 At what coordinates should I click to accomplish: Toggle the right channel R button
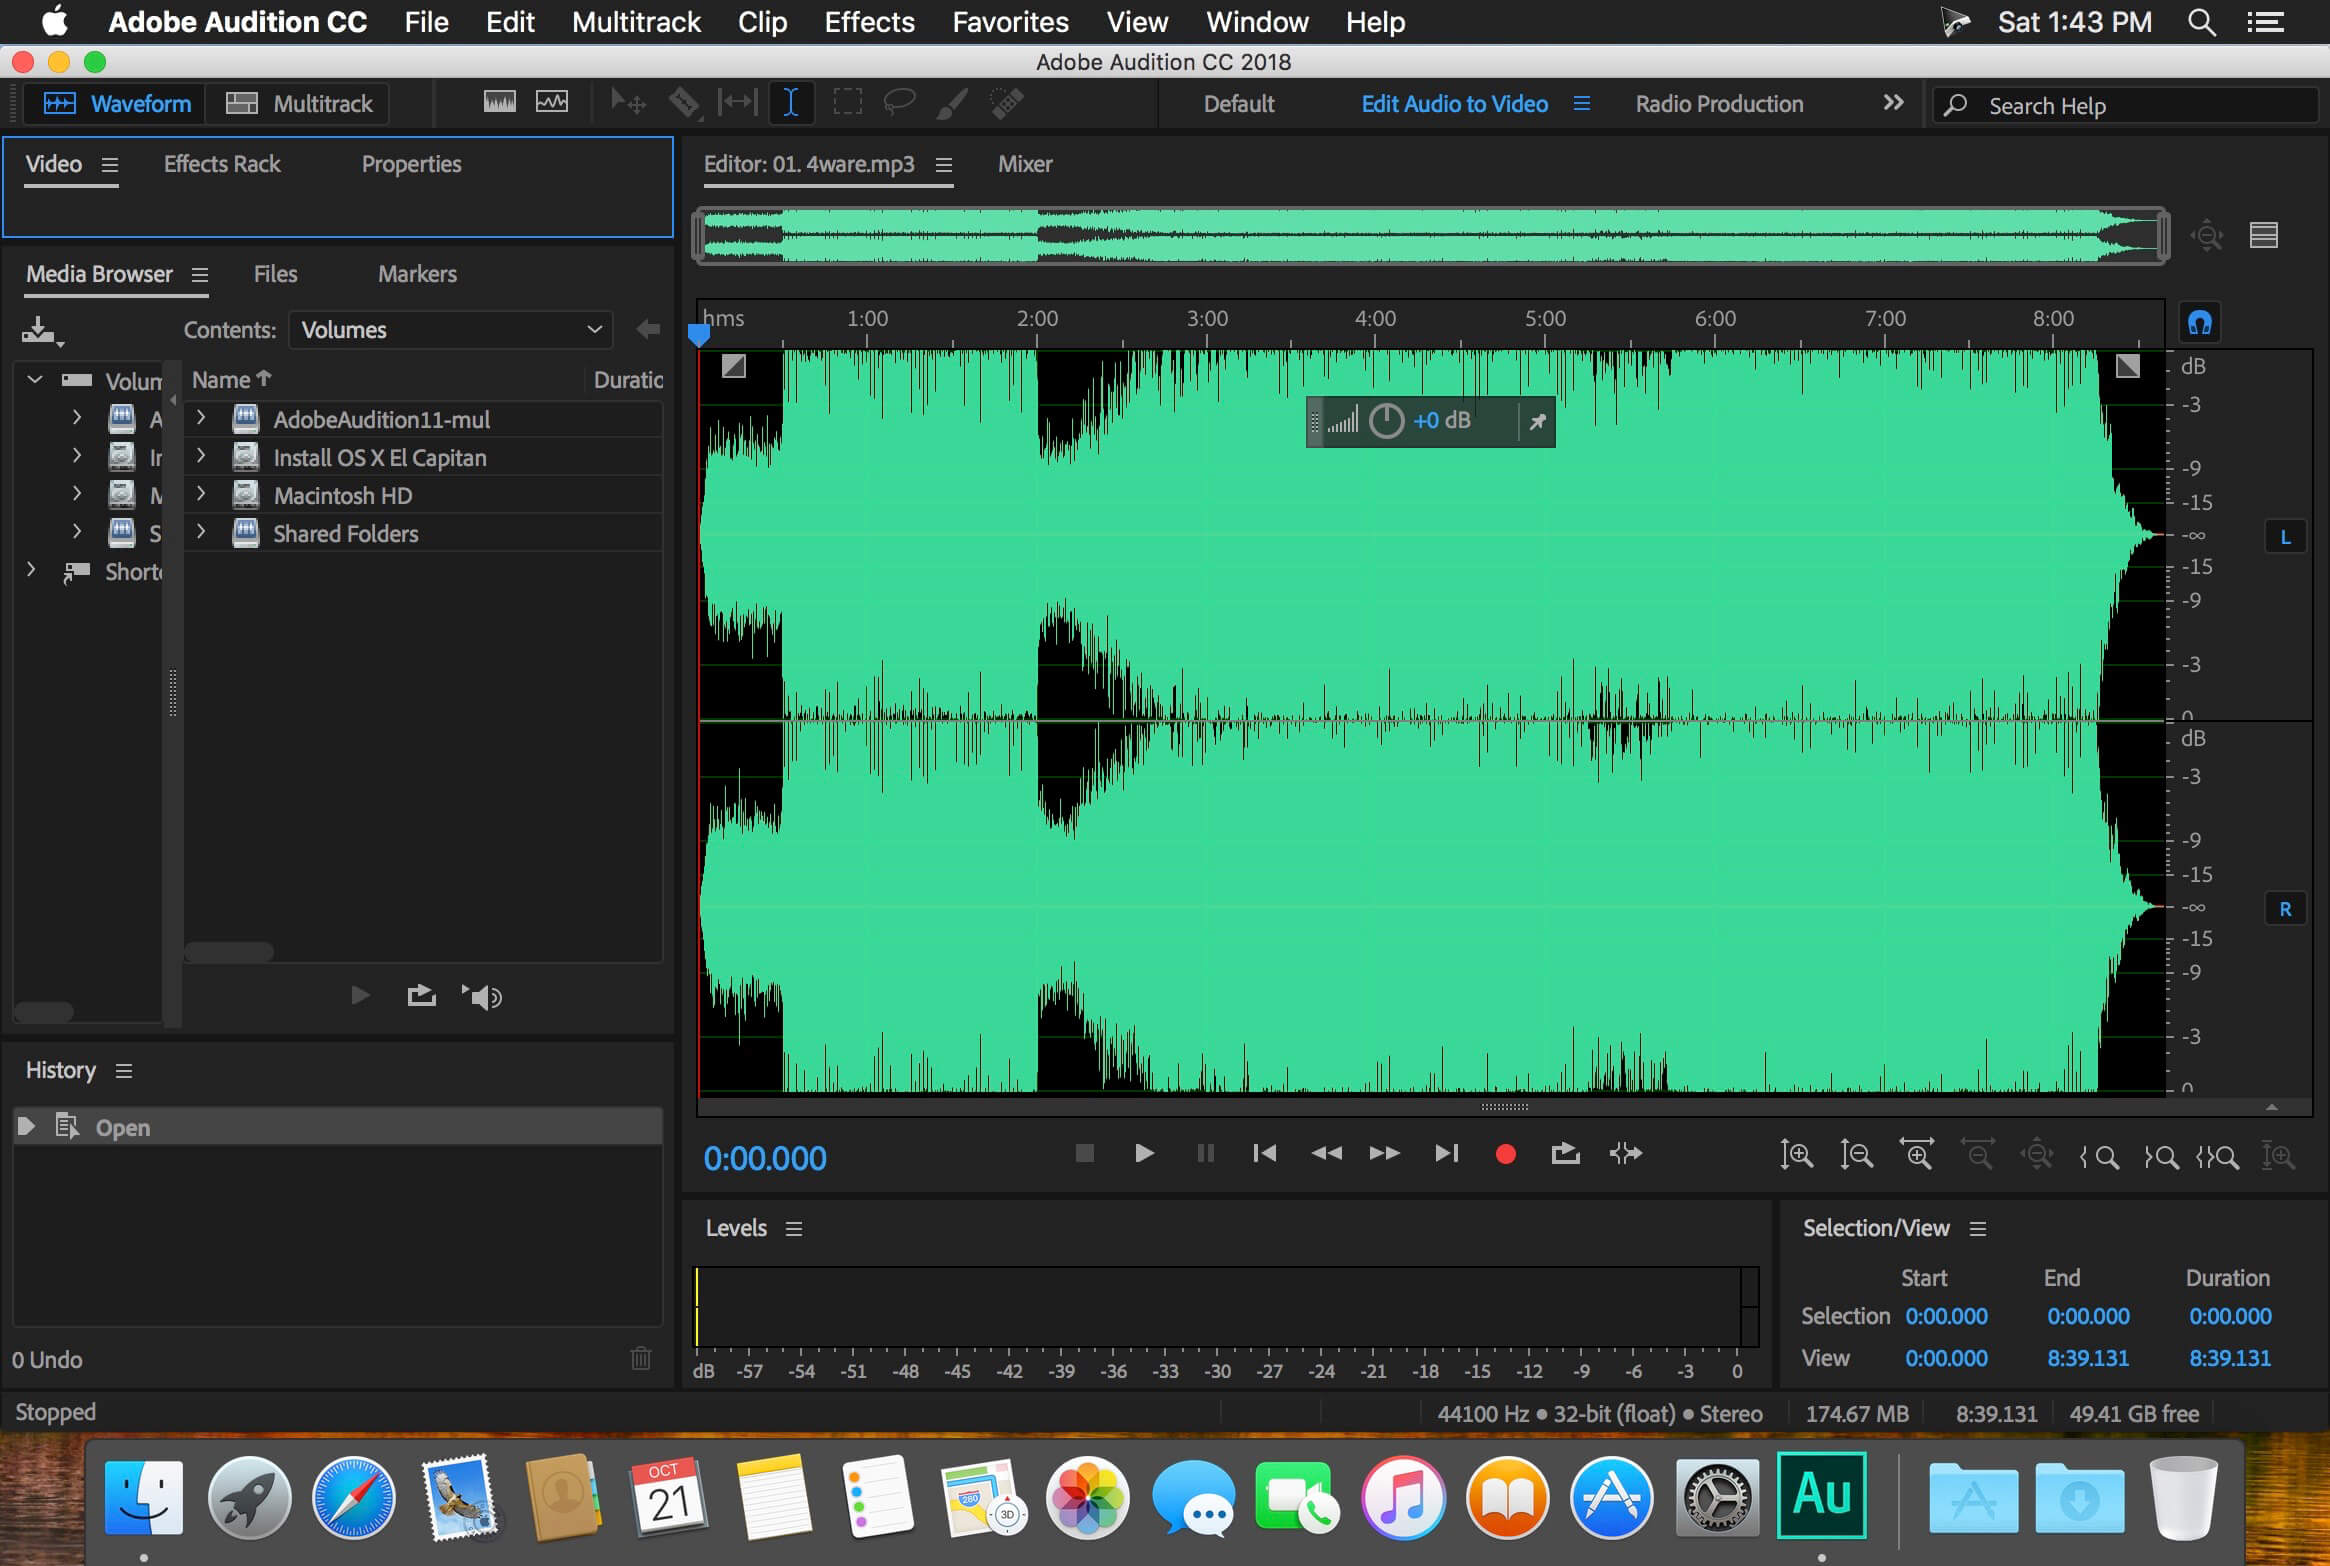(2285, 909)
